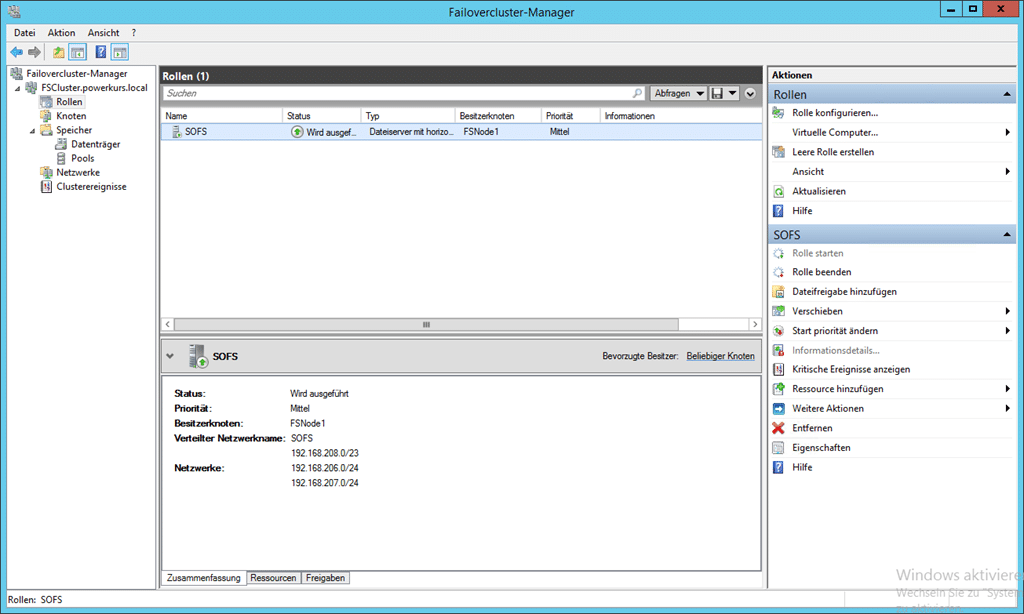
Task: Click the Back arrow toolbar icon
Action: 16,52
